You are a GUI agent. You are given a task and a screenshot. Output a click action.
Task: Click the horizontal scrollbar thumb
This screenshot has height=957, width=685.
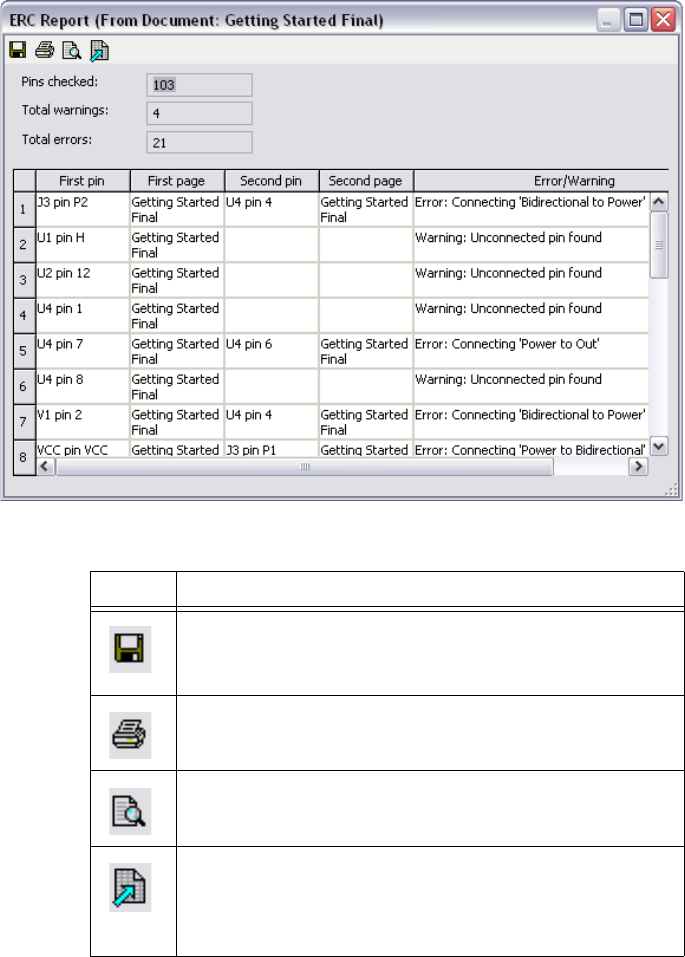304,466
